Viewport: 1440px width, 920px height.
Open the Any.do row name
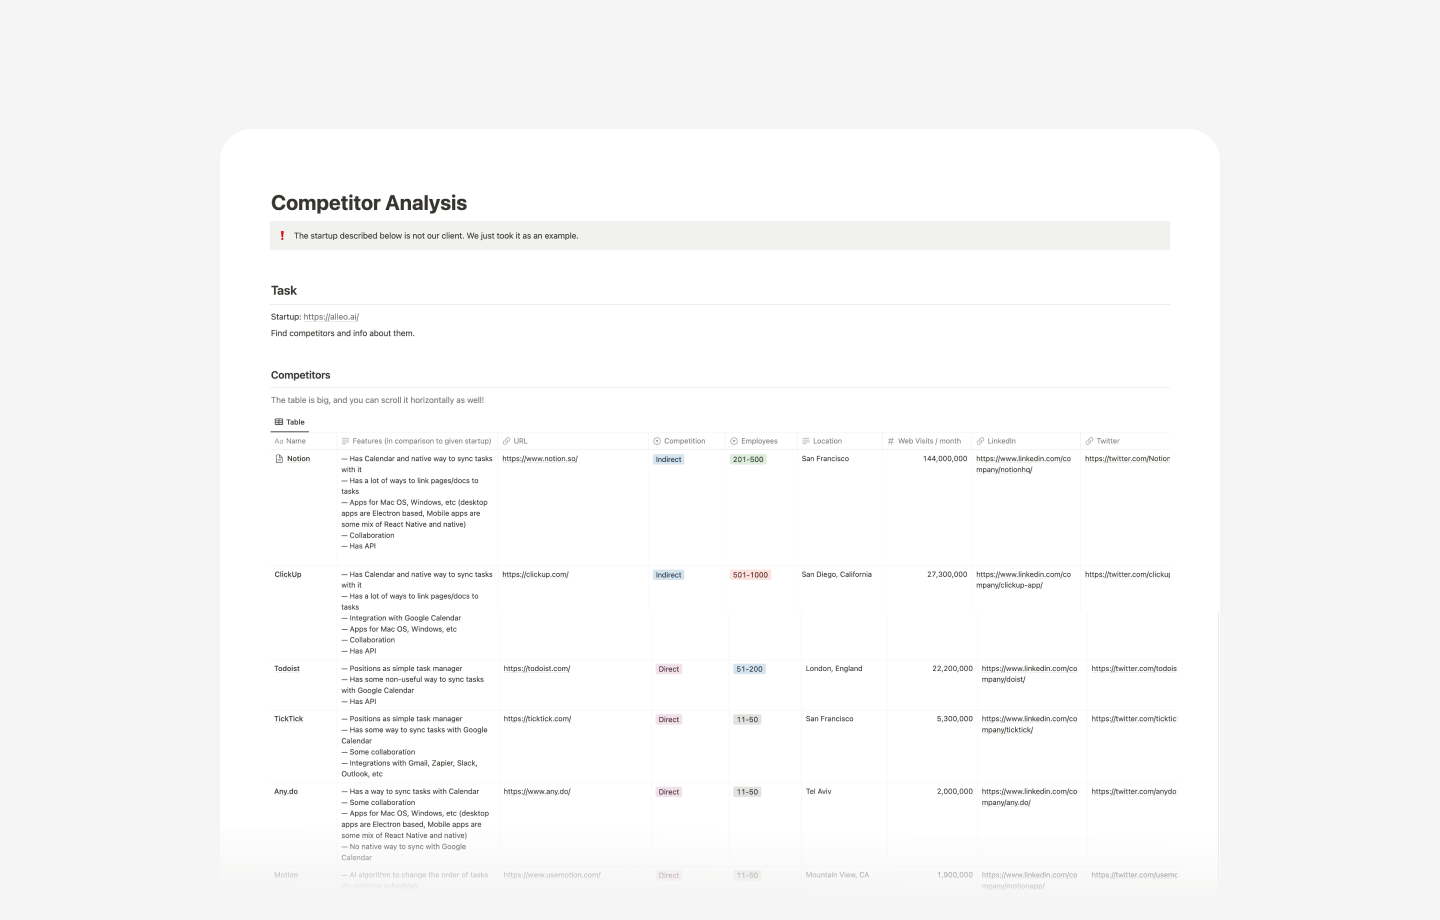(x=286, y=792)
